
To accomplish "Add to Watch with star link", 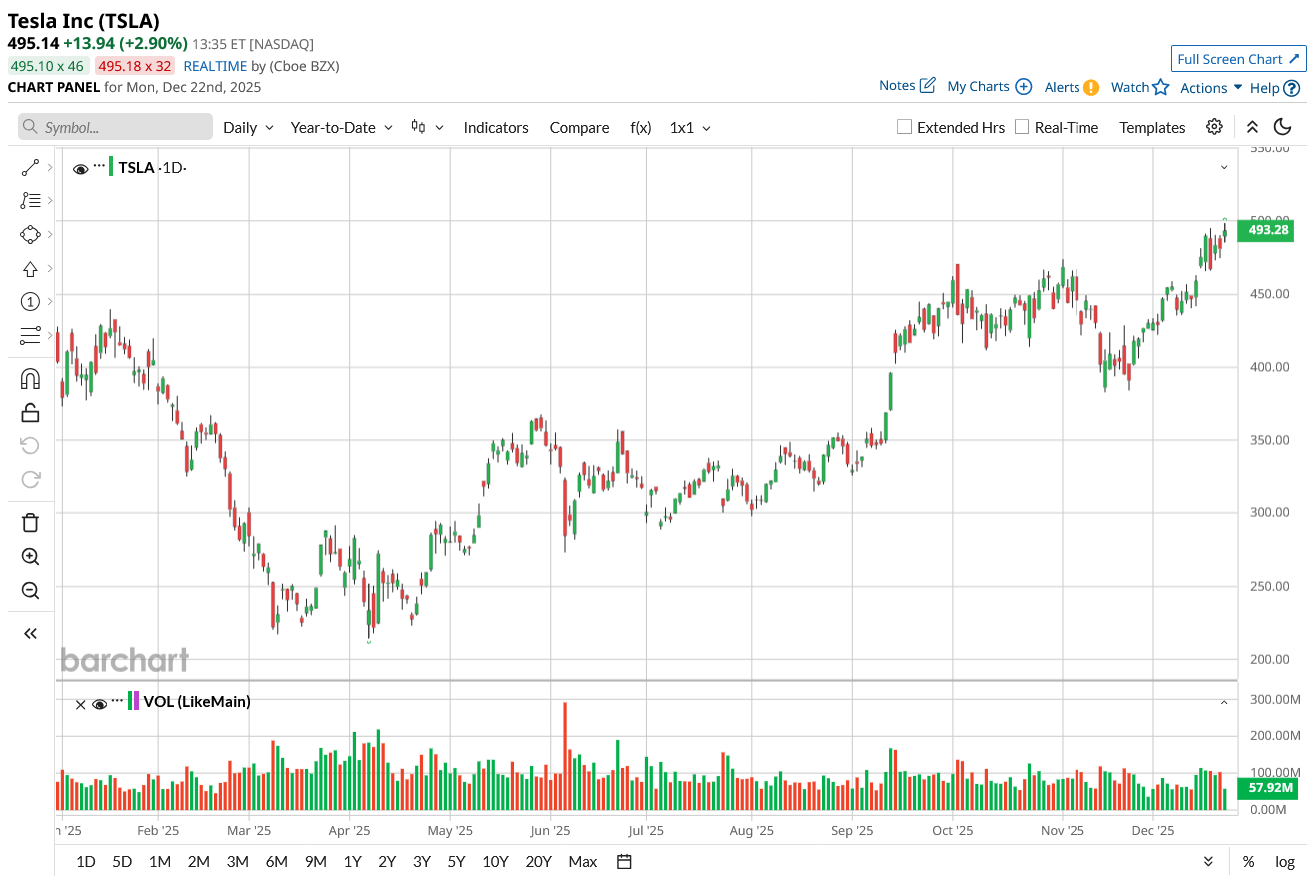I will click(1140, 87).
